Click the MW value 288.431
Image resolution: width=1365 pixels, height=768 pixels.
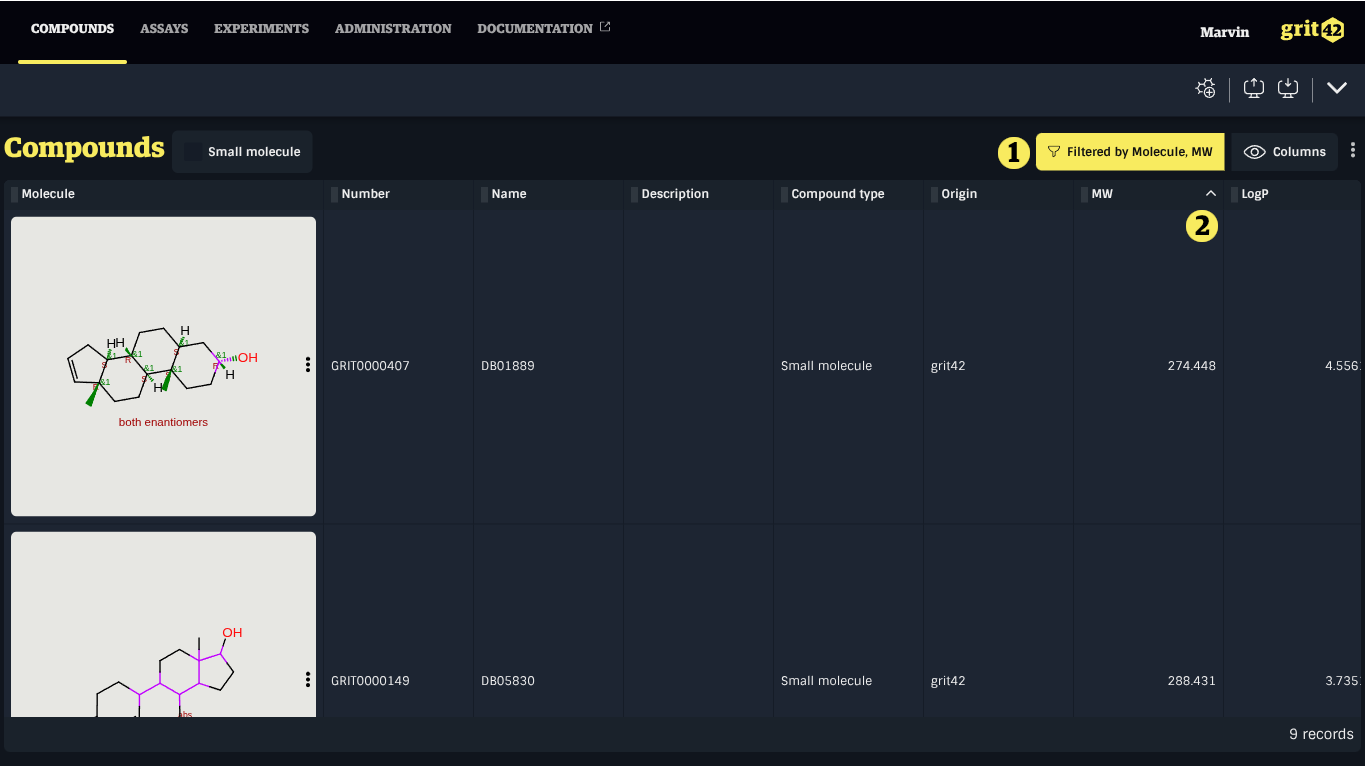(x=1191, y=681)
